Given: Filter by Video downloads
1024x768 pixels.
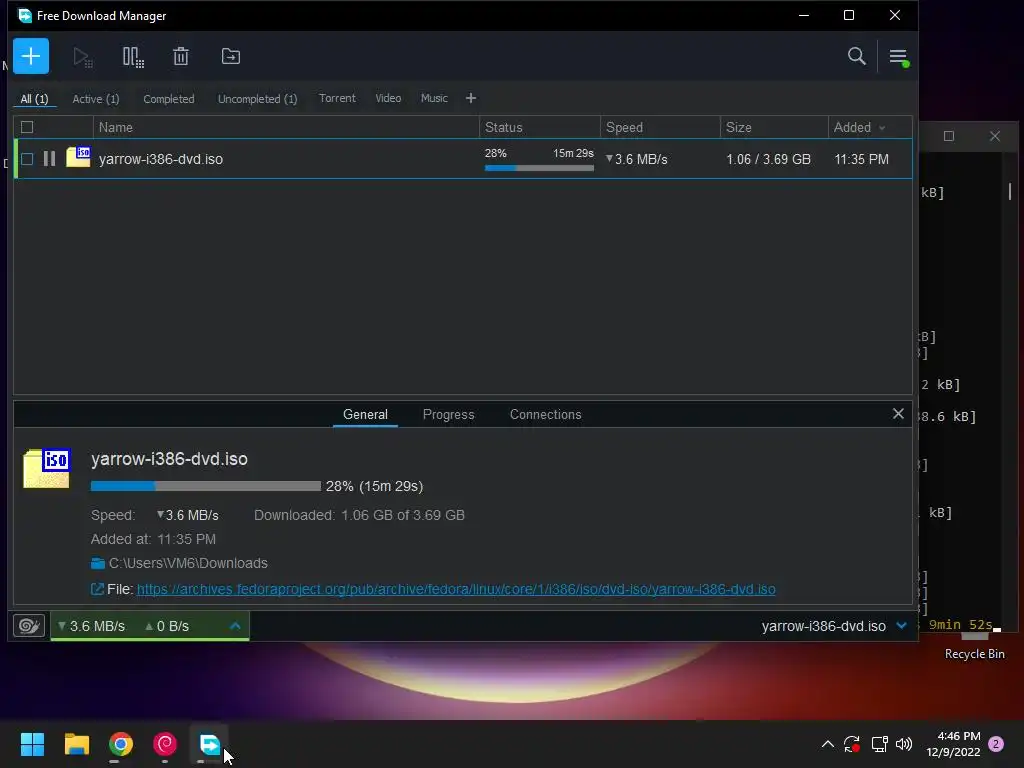Looking at the screenshot, I should (x=388, y=98).
